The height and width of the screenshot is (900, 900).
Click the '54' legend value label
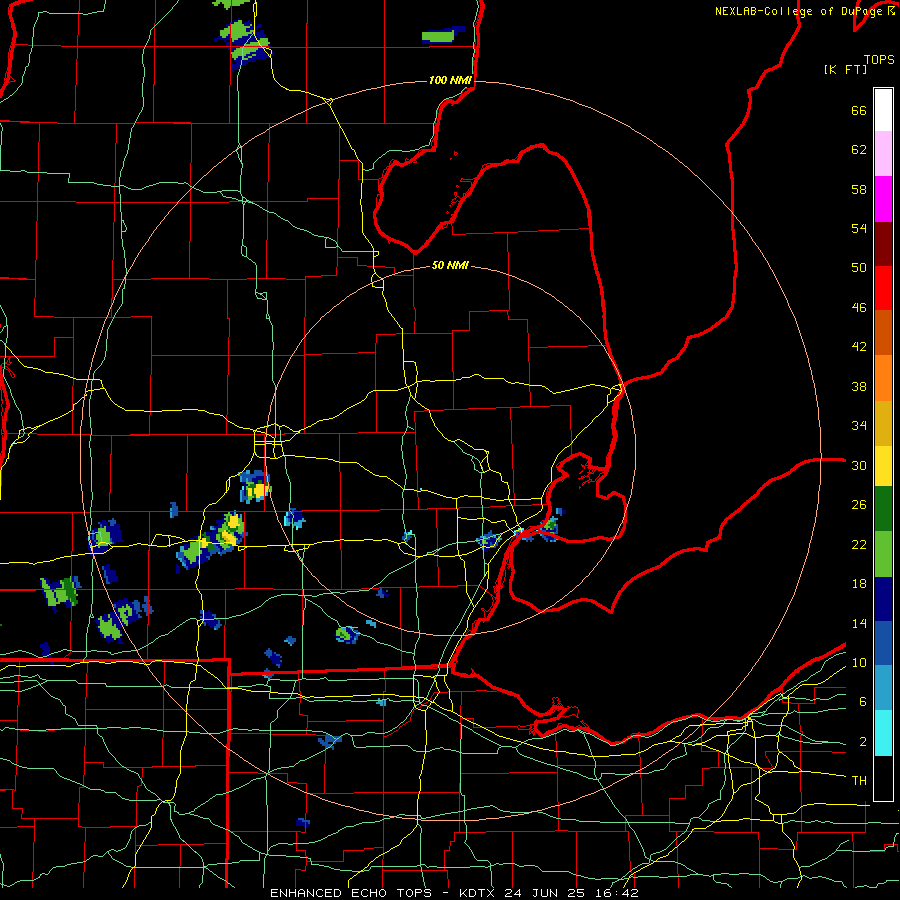[x=859, y=228]
